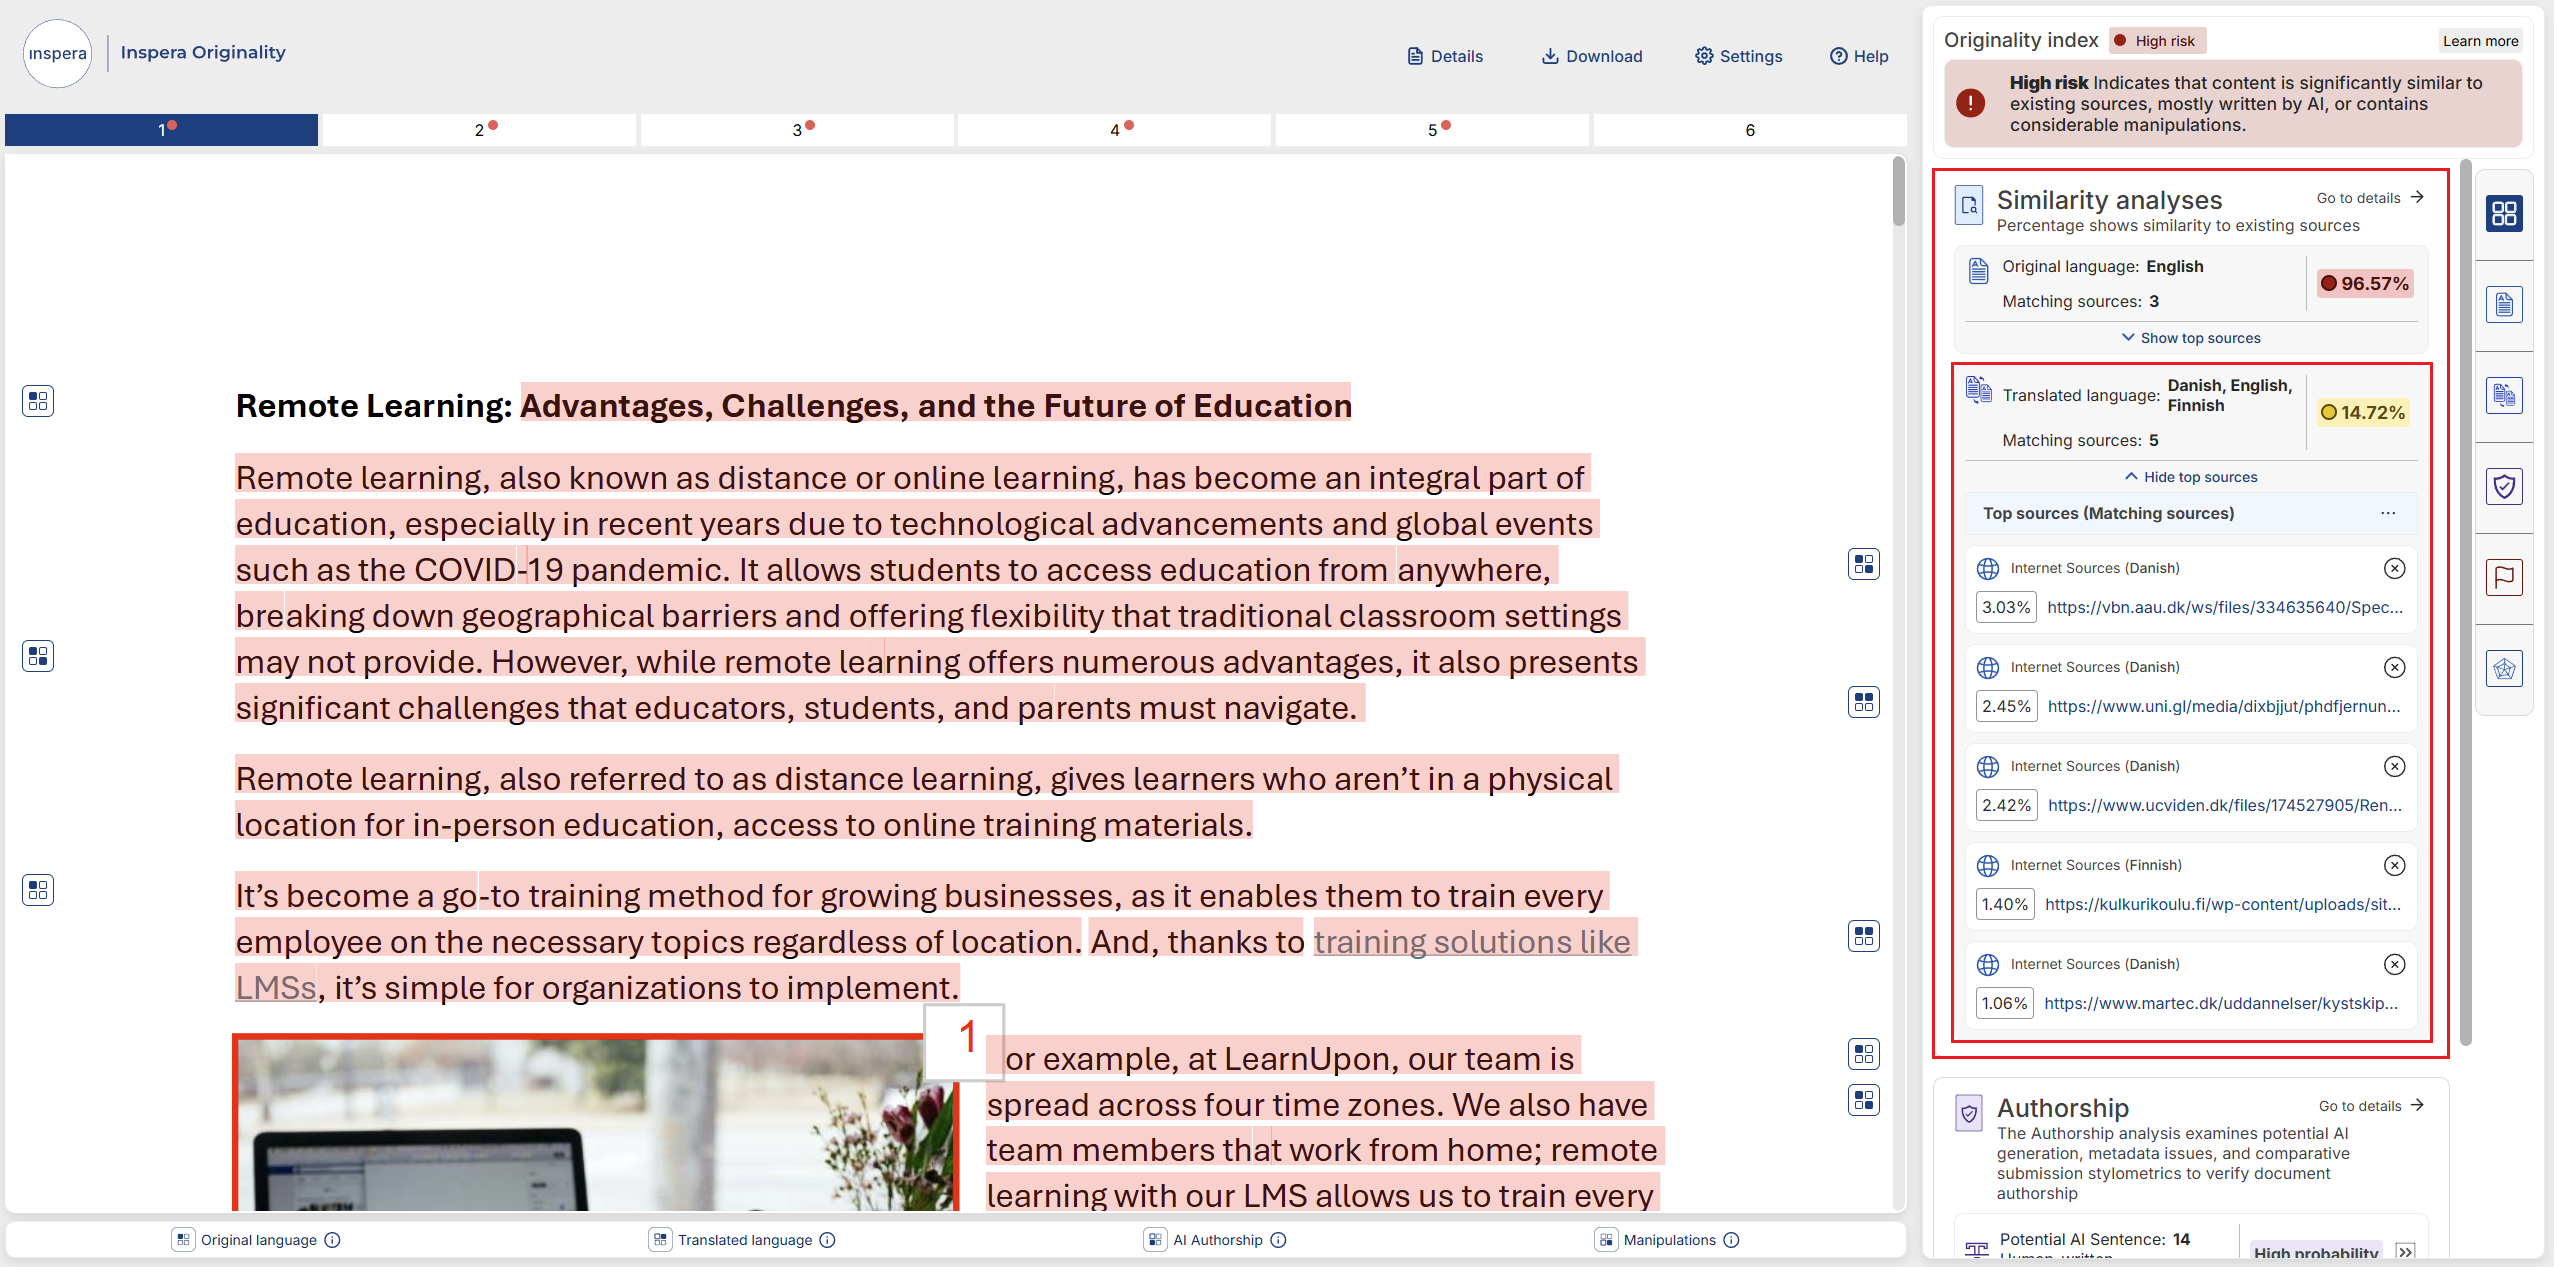Click the 14.72% translated similarity badge
The width and height of the screenshot is (2554, 1267).
pos(2363,412)
